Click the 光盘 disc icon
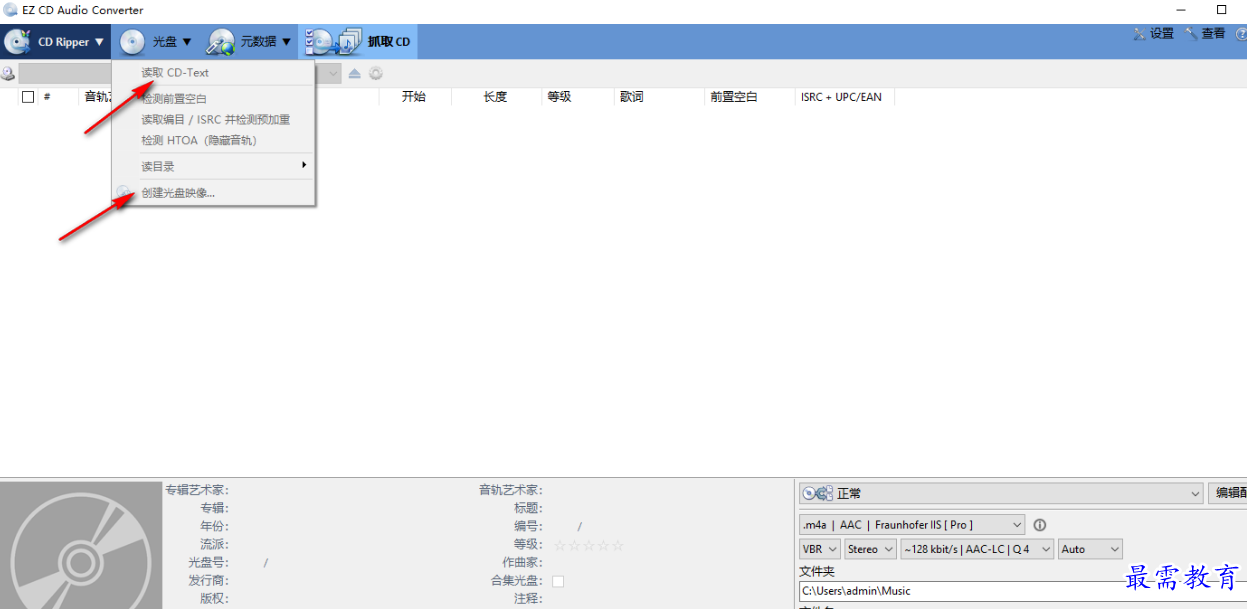The height and width of the screenshot is (609, 1247). [132, 42]
